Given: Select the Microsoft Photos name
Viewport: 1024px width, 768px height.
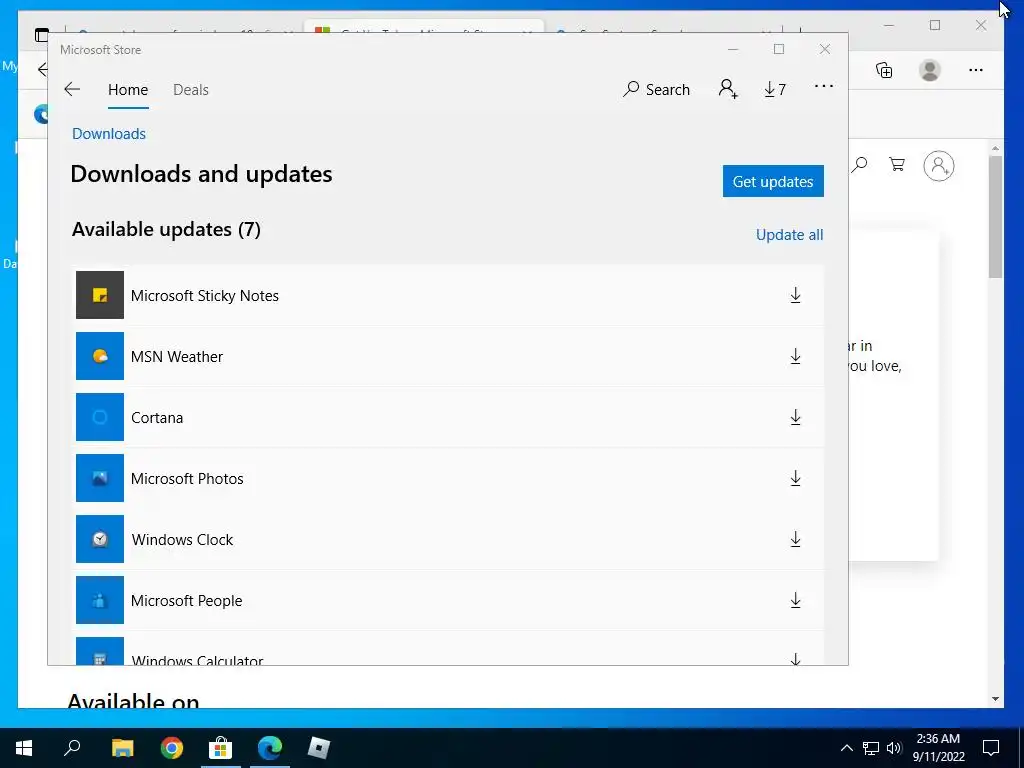Looking at the screenshot, I should coord(187,479).
